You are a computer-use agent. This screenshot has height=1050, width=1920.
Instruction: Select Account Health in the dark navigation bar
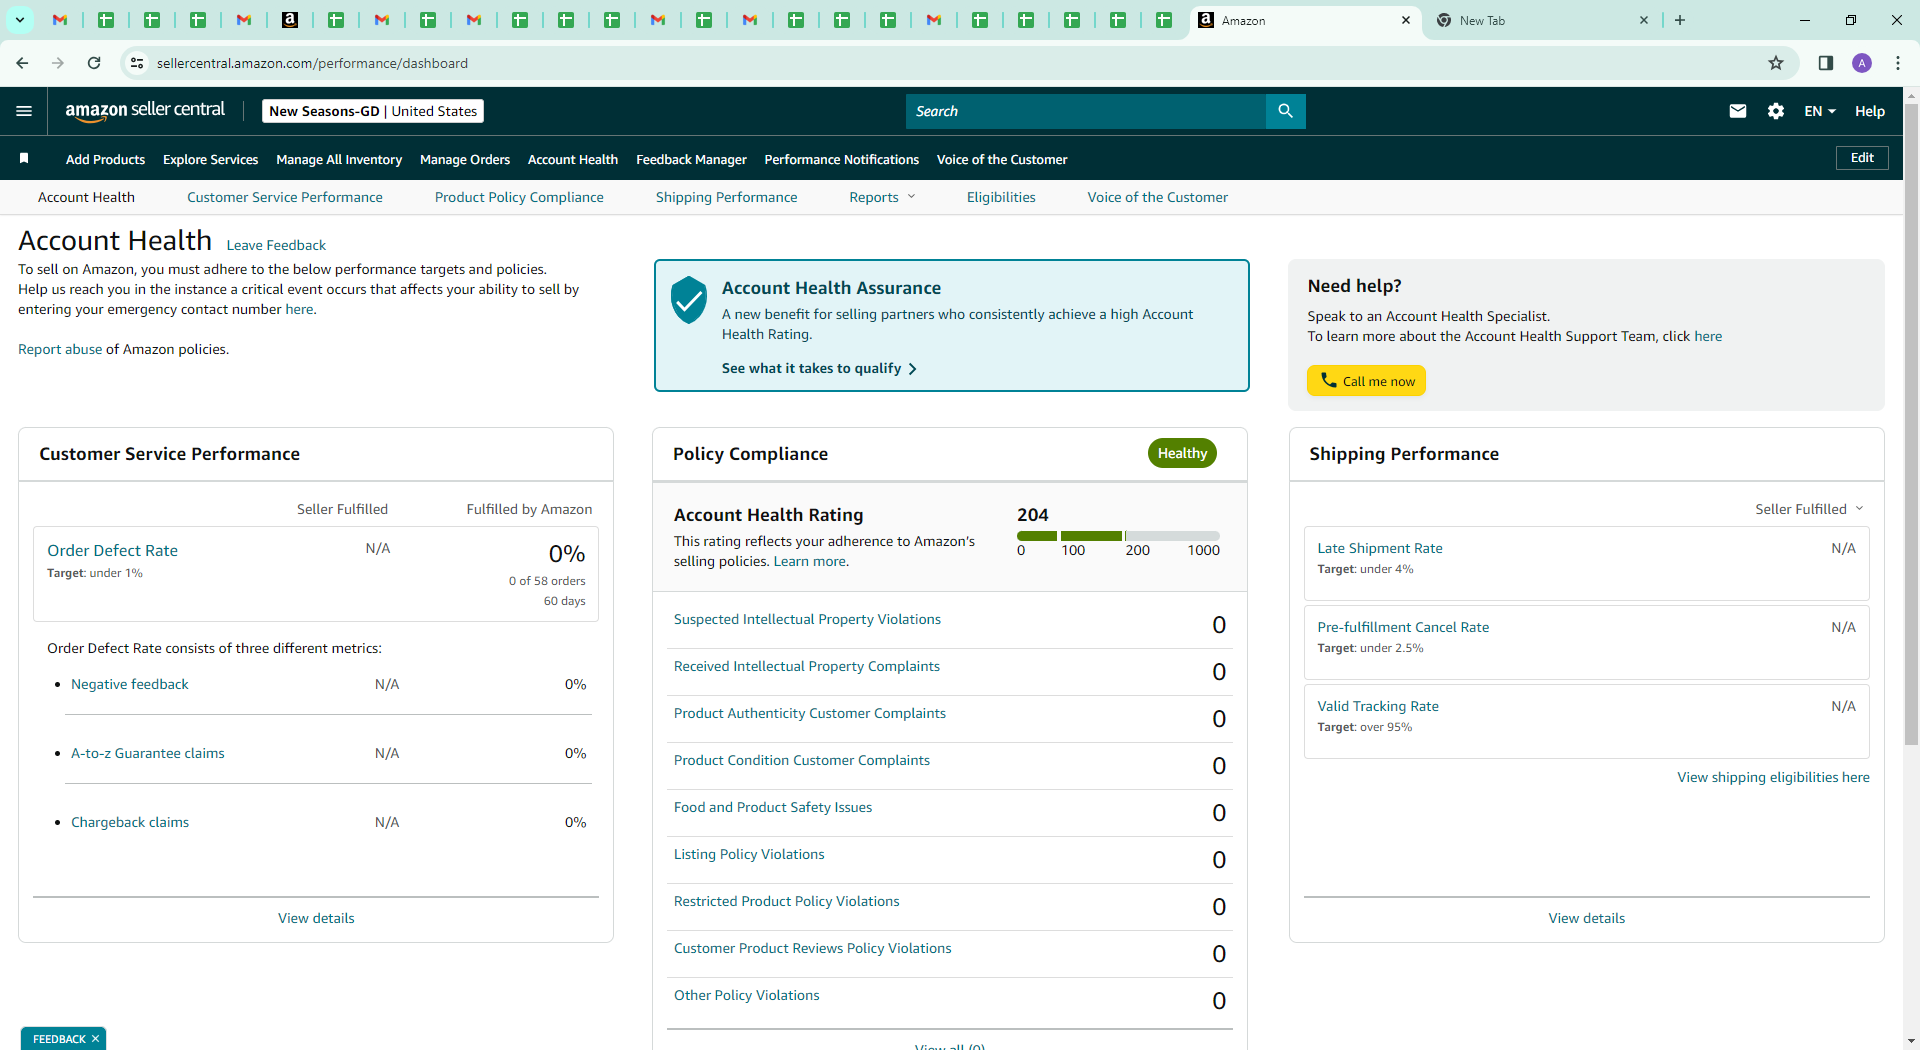click(573, 159)
